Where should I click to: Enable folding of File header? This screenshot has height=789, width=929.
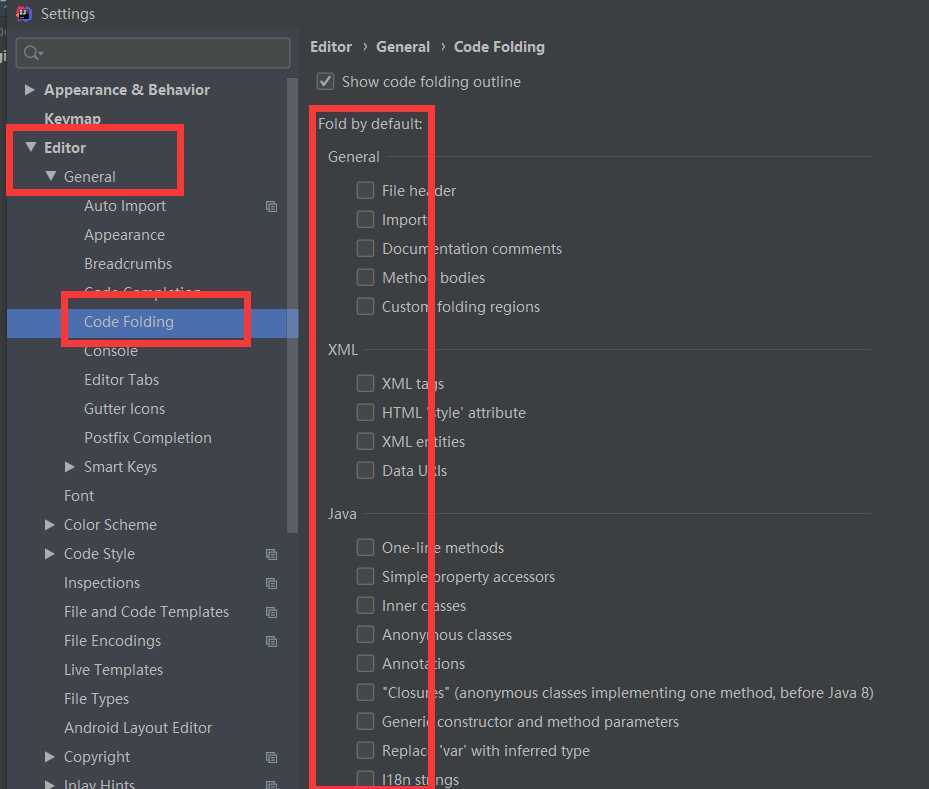pos(365,190)
